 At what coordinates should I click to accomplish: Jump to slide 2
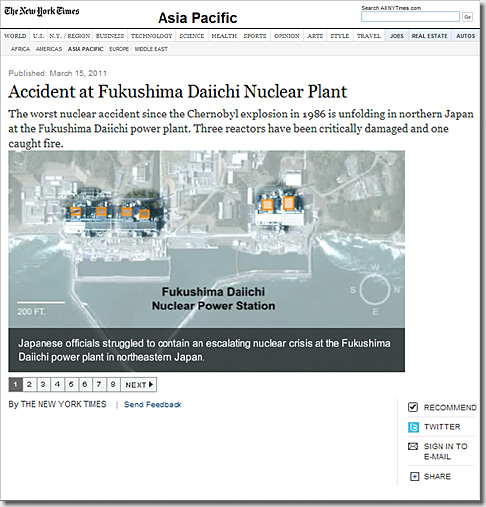point(29,385)
